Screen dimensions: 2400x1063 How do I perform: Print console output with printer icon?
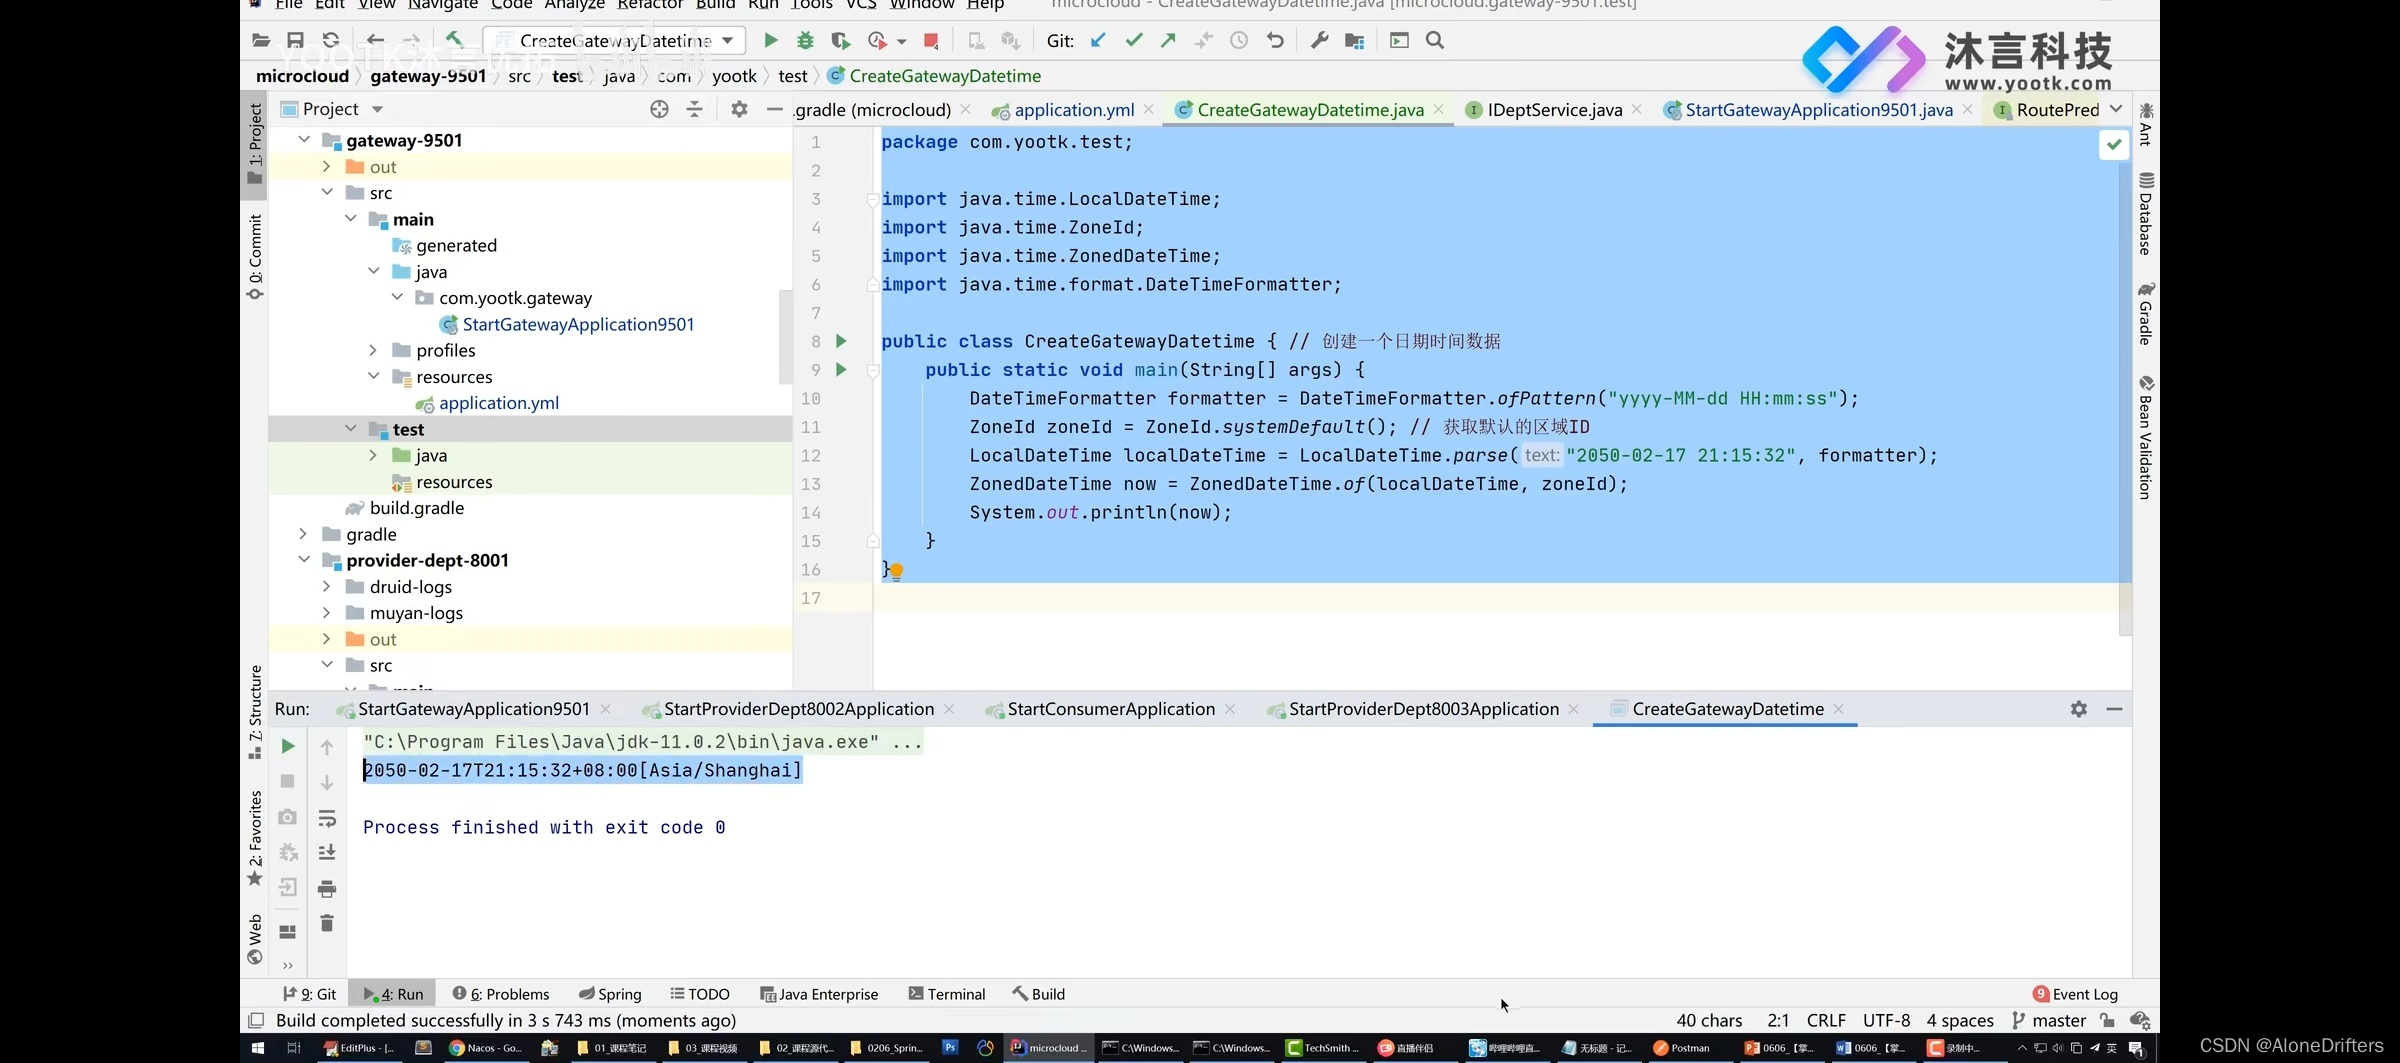coord(327,889)
